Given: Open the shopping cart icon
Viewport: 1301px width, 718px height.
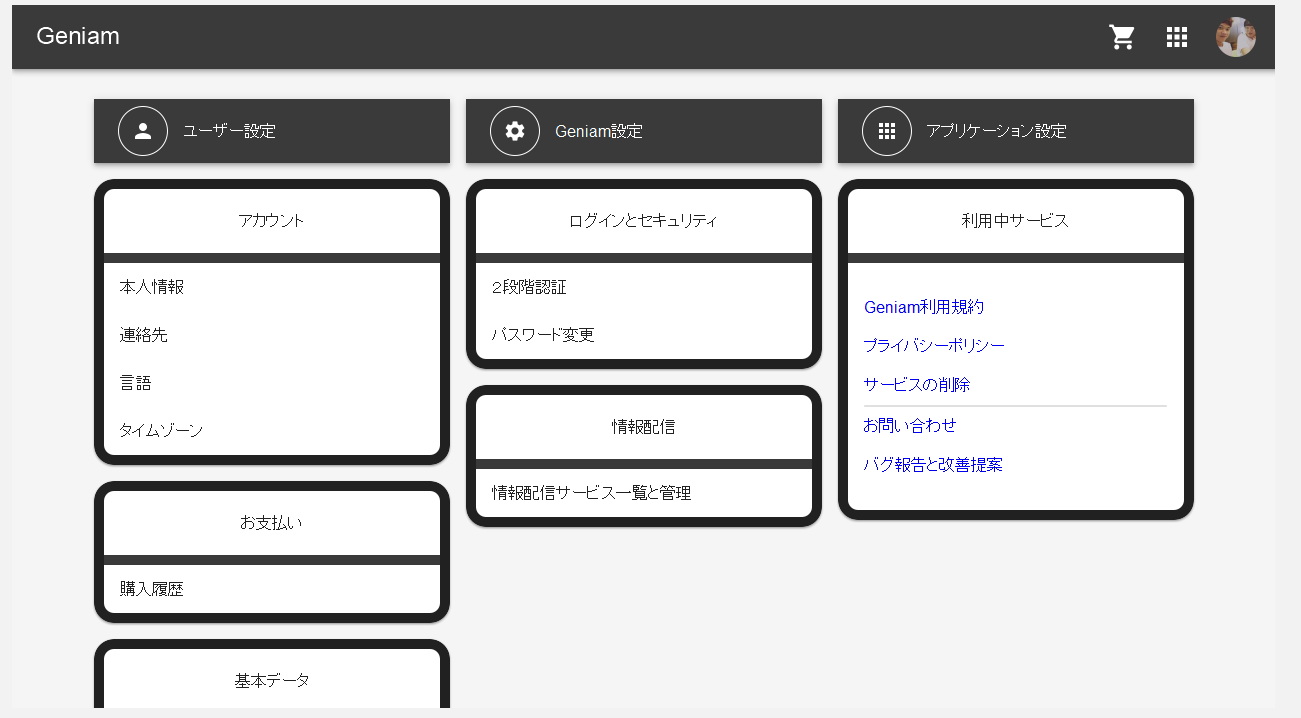Looking at the screenshot, I should click(x=1122, y=37).
